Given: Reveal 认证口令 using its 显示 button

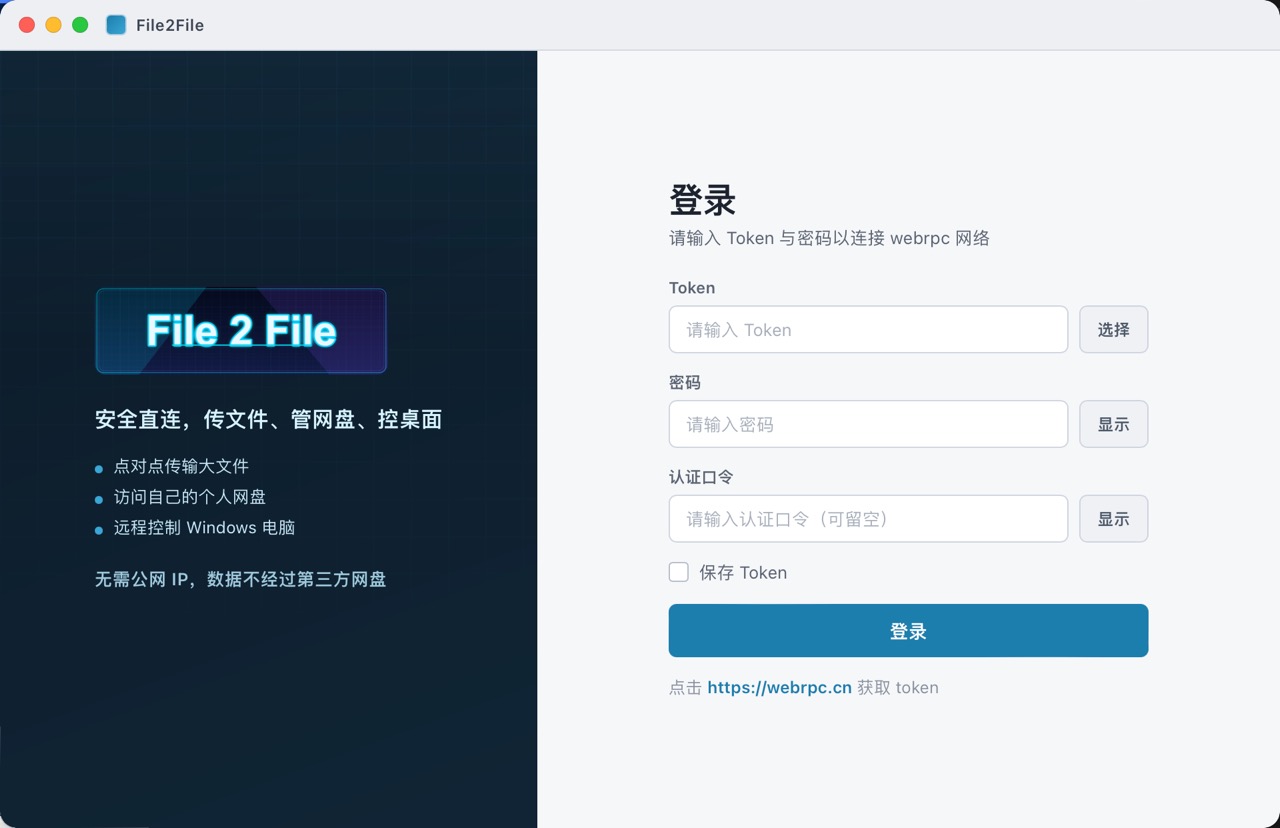Looking at the screenshot, I should pos(1113,519).
